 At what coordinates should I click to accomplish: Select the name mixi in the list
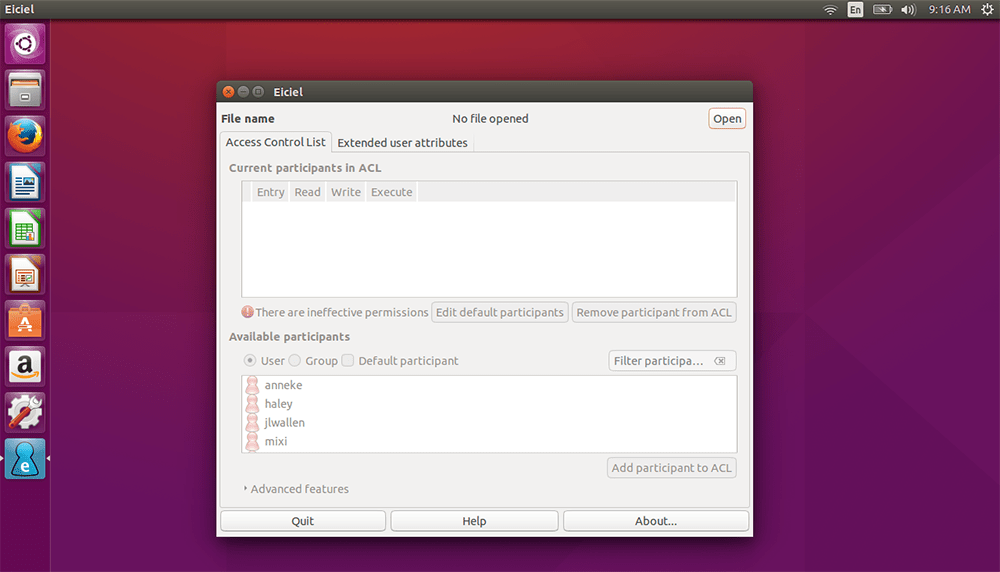point(276,441)
